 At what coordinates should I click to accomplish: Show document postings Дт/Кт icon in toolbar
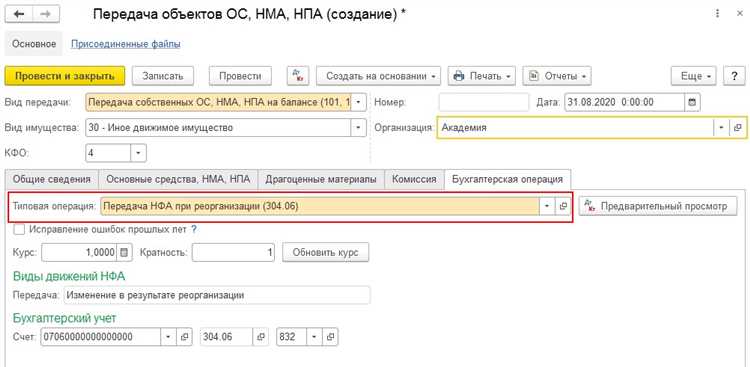tap(298, 76)
